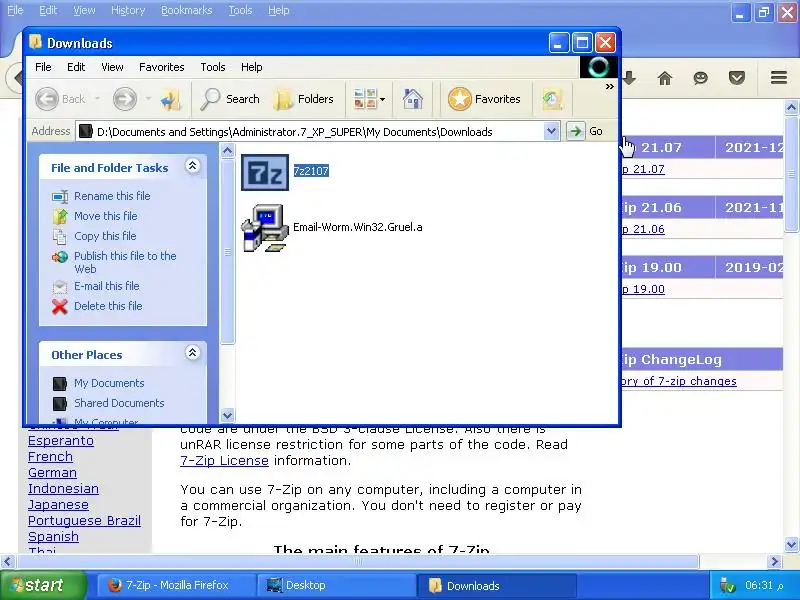800x600 pixels.
Task: Click Firefox chat smiley icon
Action: point(701,78)
